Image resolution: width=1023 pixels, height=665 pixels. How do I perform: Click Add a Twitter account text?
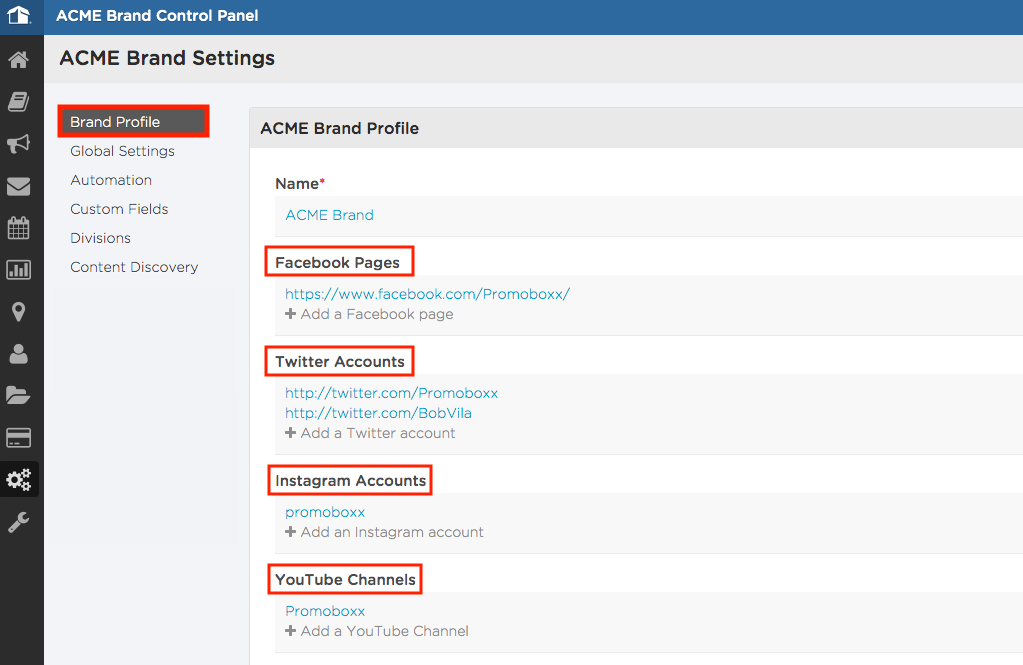pyautogui.click(x=378, y=433)
